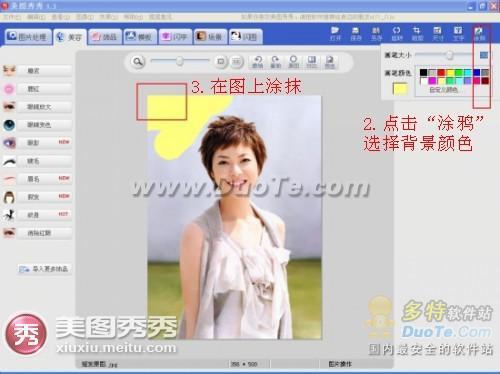Click the 打开 (open file) toolbar icon
The height and width of the screenshot is (374, 500).
335,34
